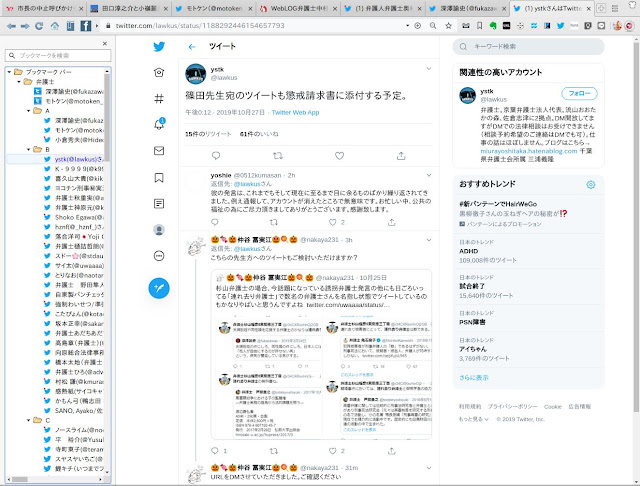The image size is (640, 486).
Task: Collapse the 弁護士 bookmark folder
Action: click(19, 82)
